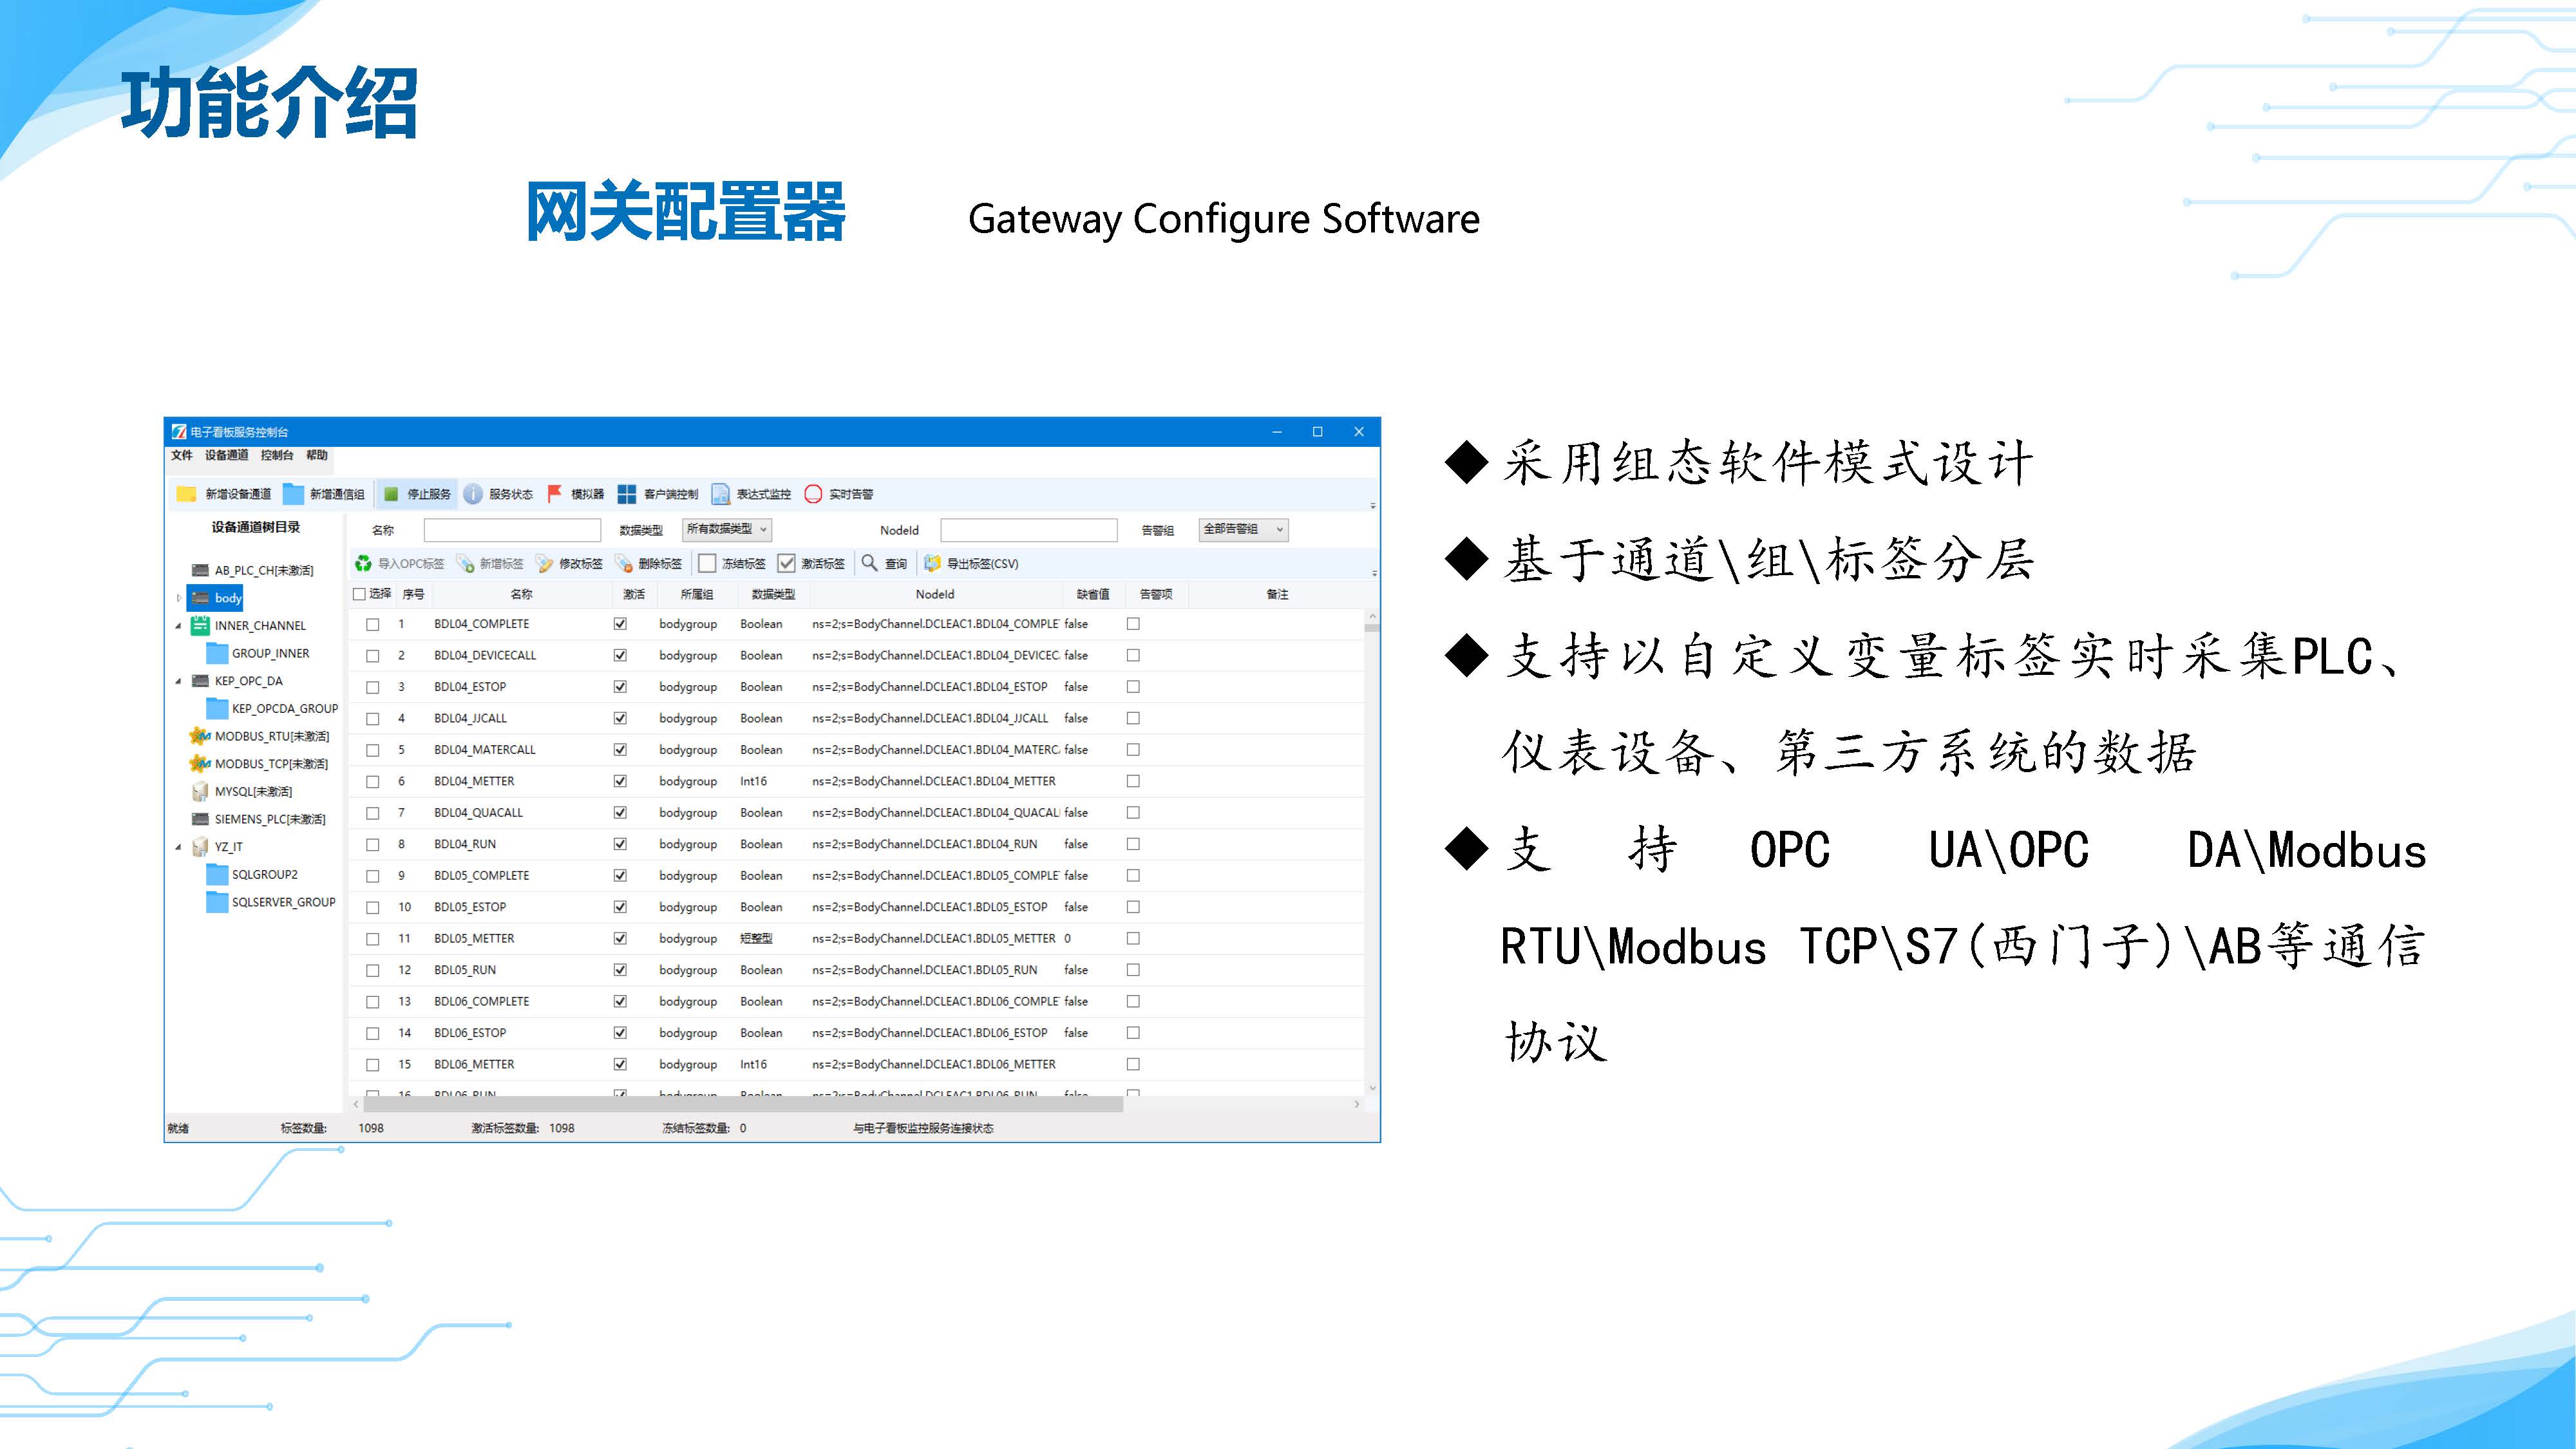2576x1449 pixels.
Task: Click the 修改标签 button
Action: click(x=570, y=563)
